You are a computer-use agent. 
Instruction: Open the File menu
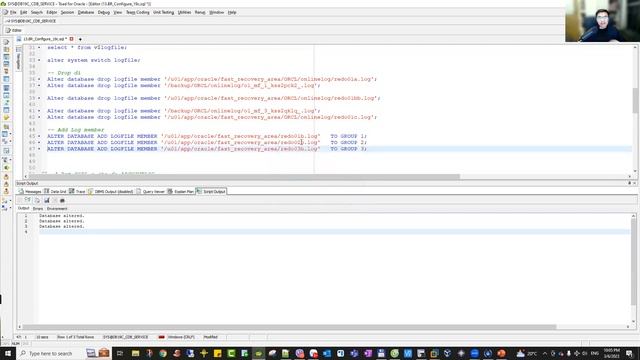point(13,13)
